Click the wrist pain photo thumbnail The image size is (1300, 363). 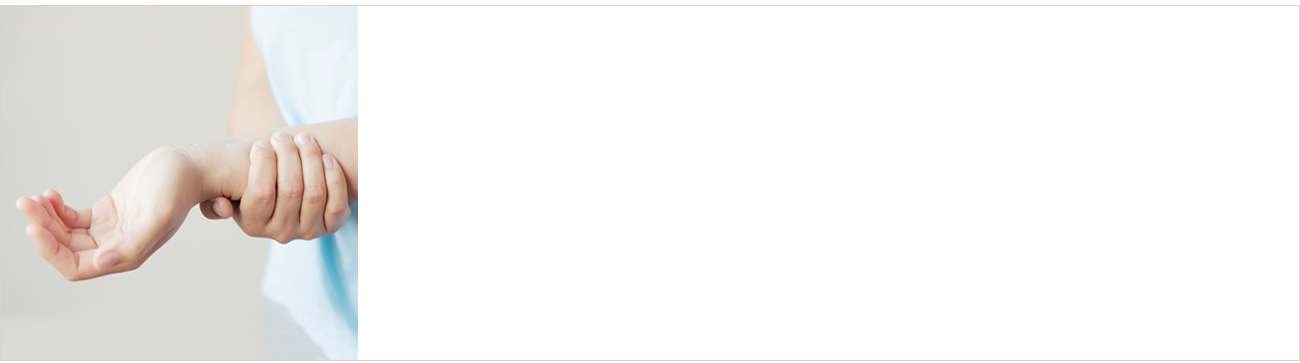coord(179,183)
